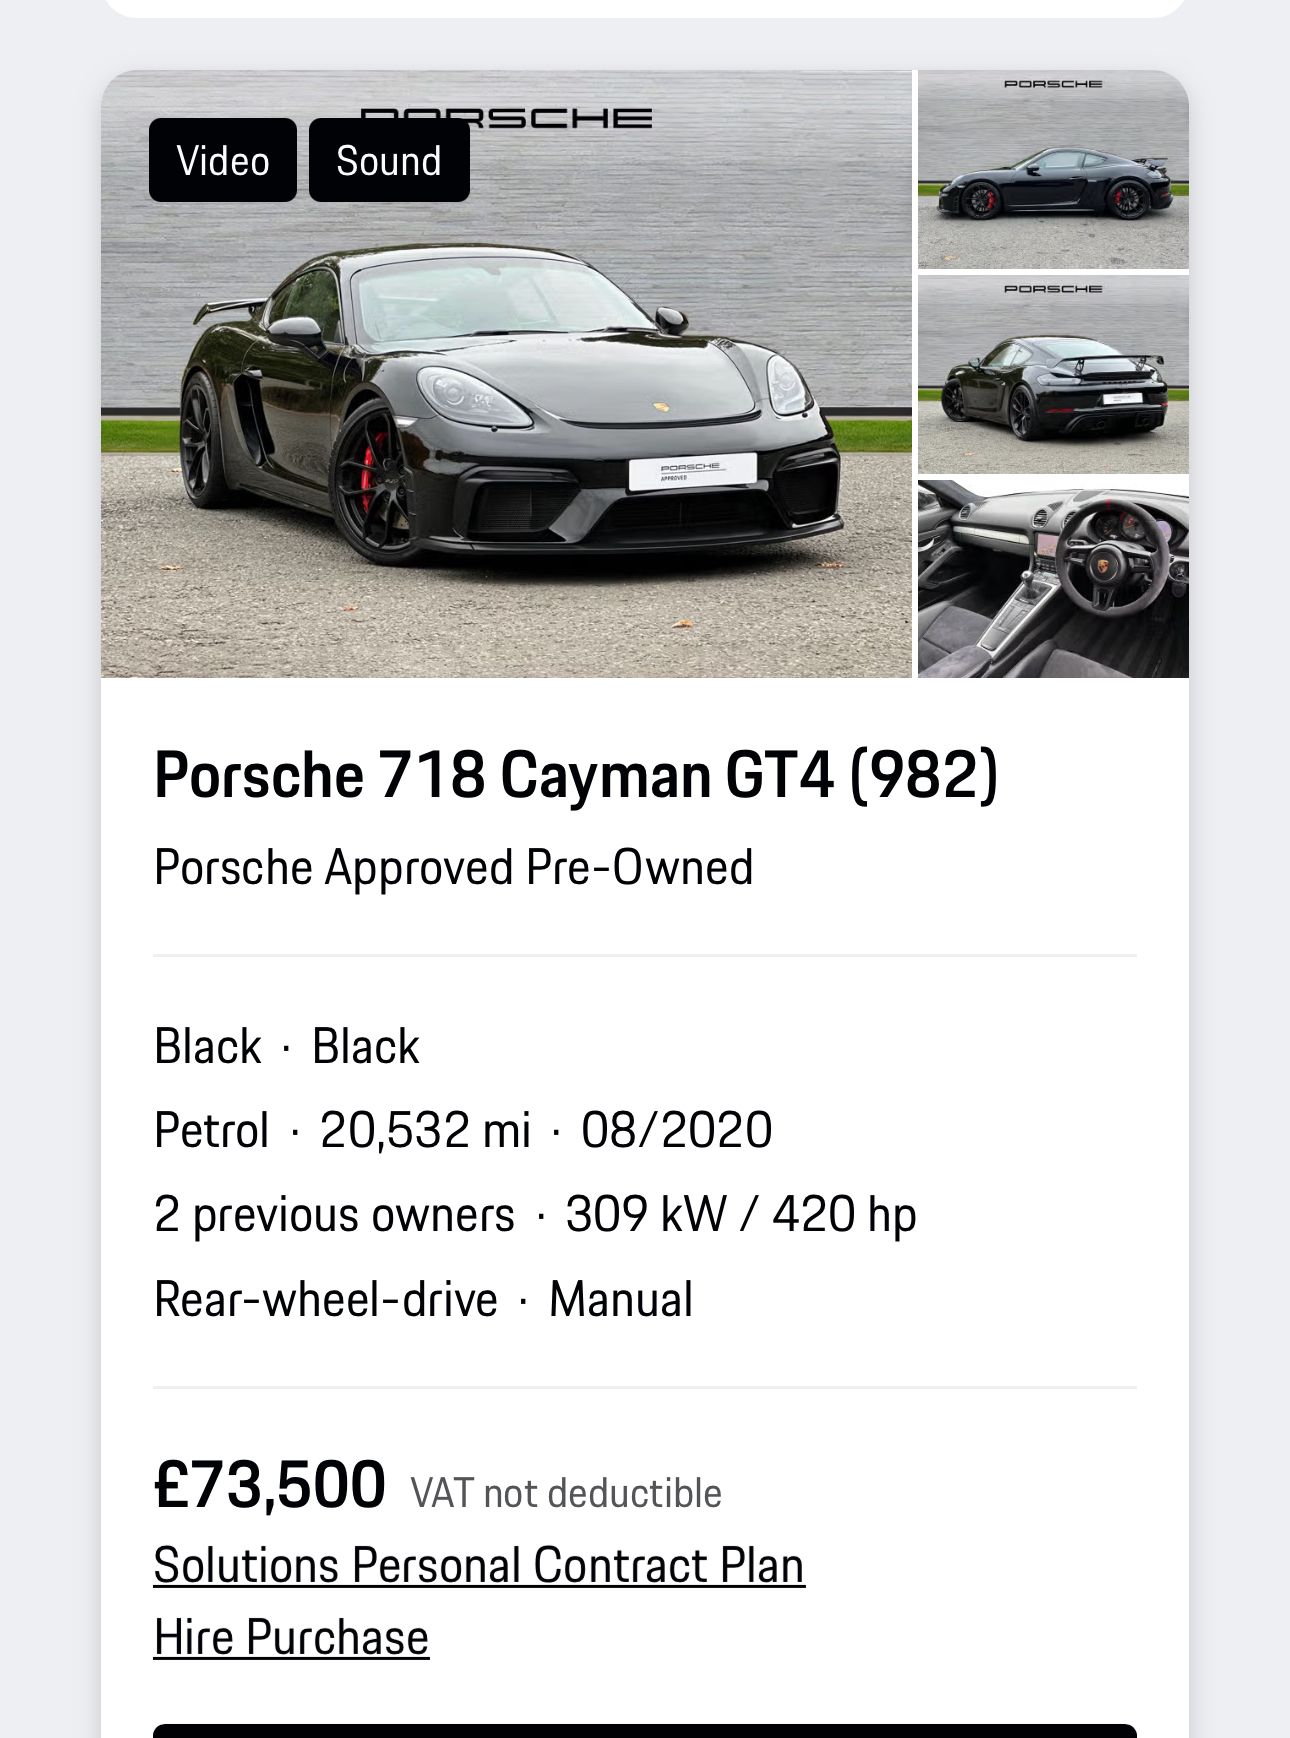Click the £73,500 price
The image size is (1290, 1738).
[269, 1485]
